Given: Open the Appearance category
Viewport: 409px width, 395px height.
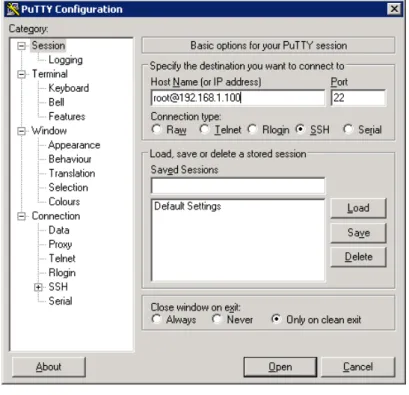Looking at the screenshot, I should tap(74, 145).
